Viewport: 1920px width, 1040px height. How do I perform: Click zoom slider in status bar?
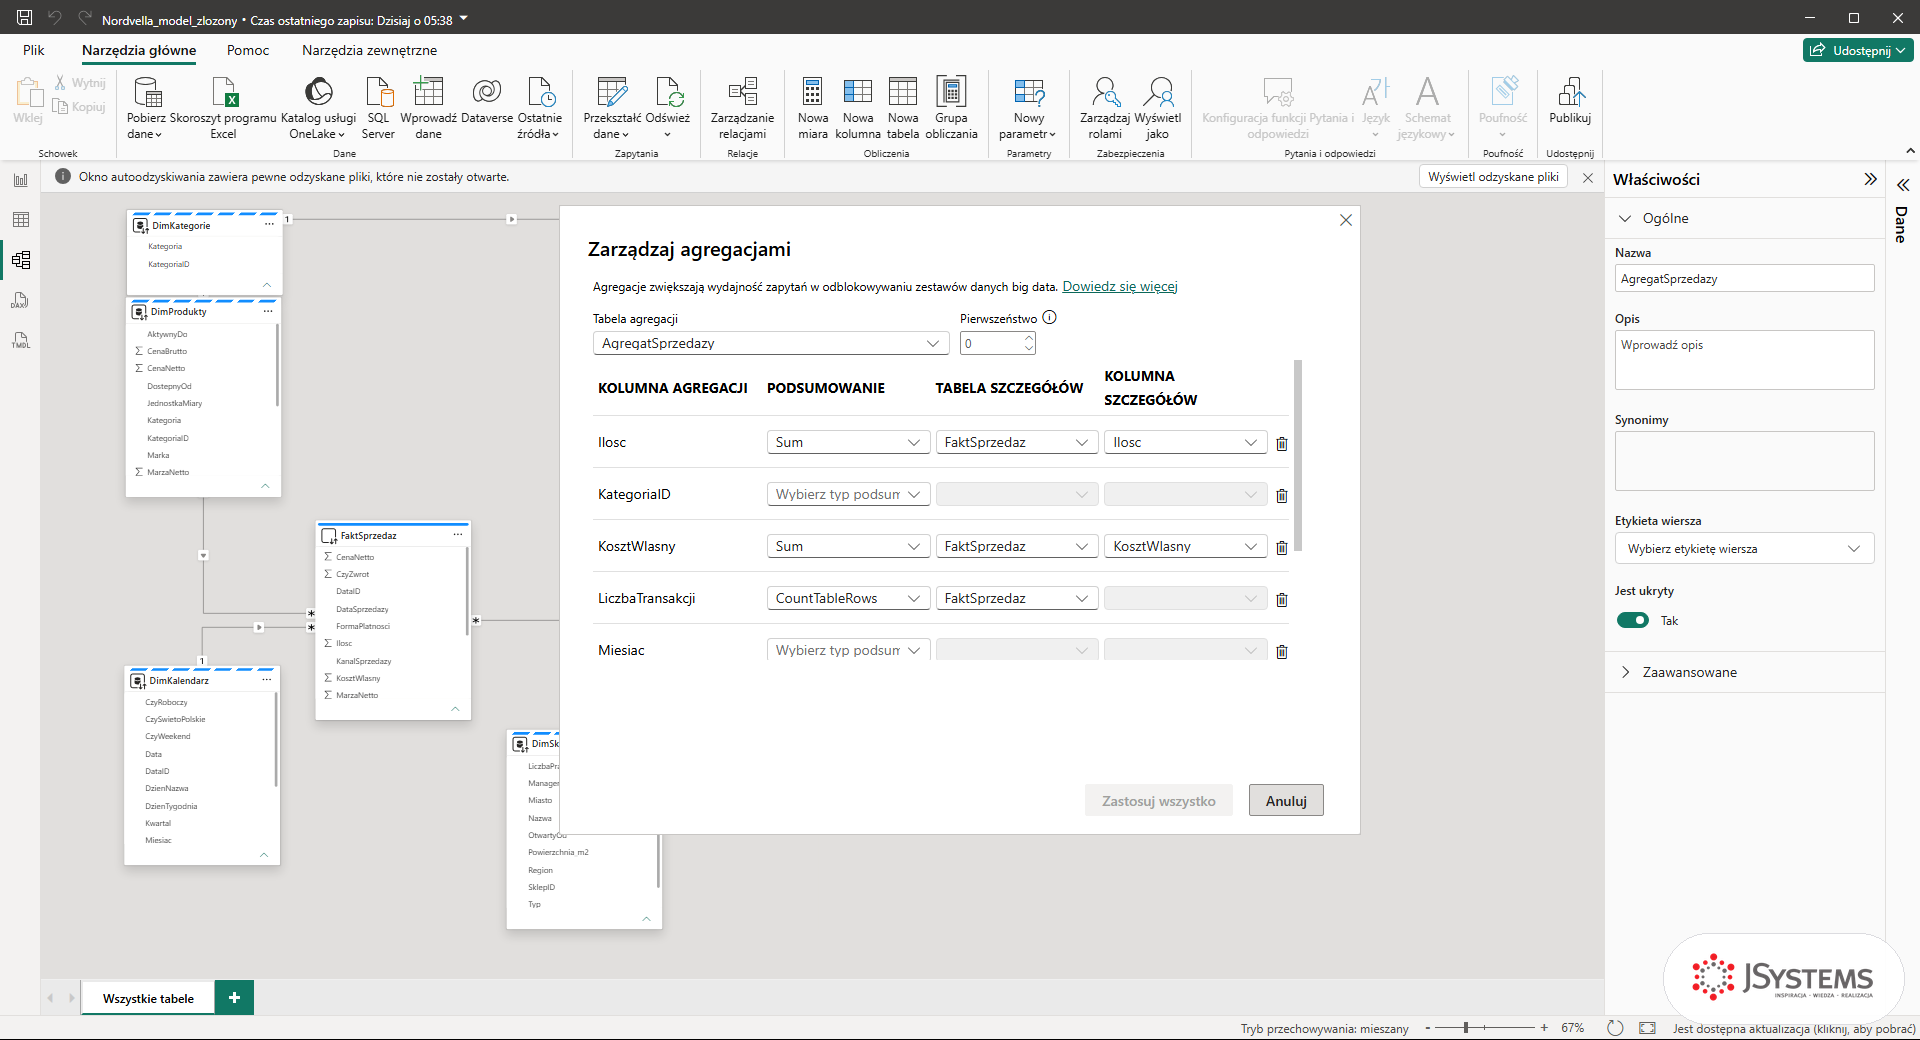[x=1485, y=1027]
